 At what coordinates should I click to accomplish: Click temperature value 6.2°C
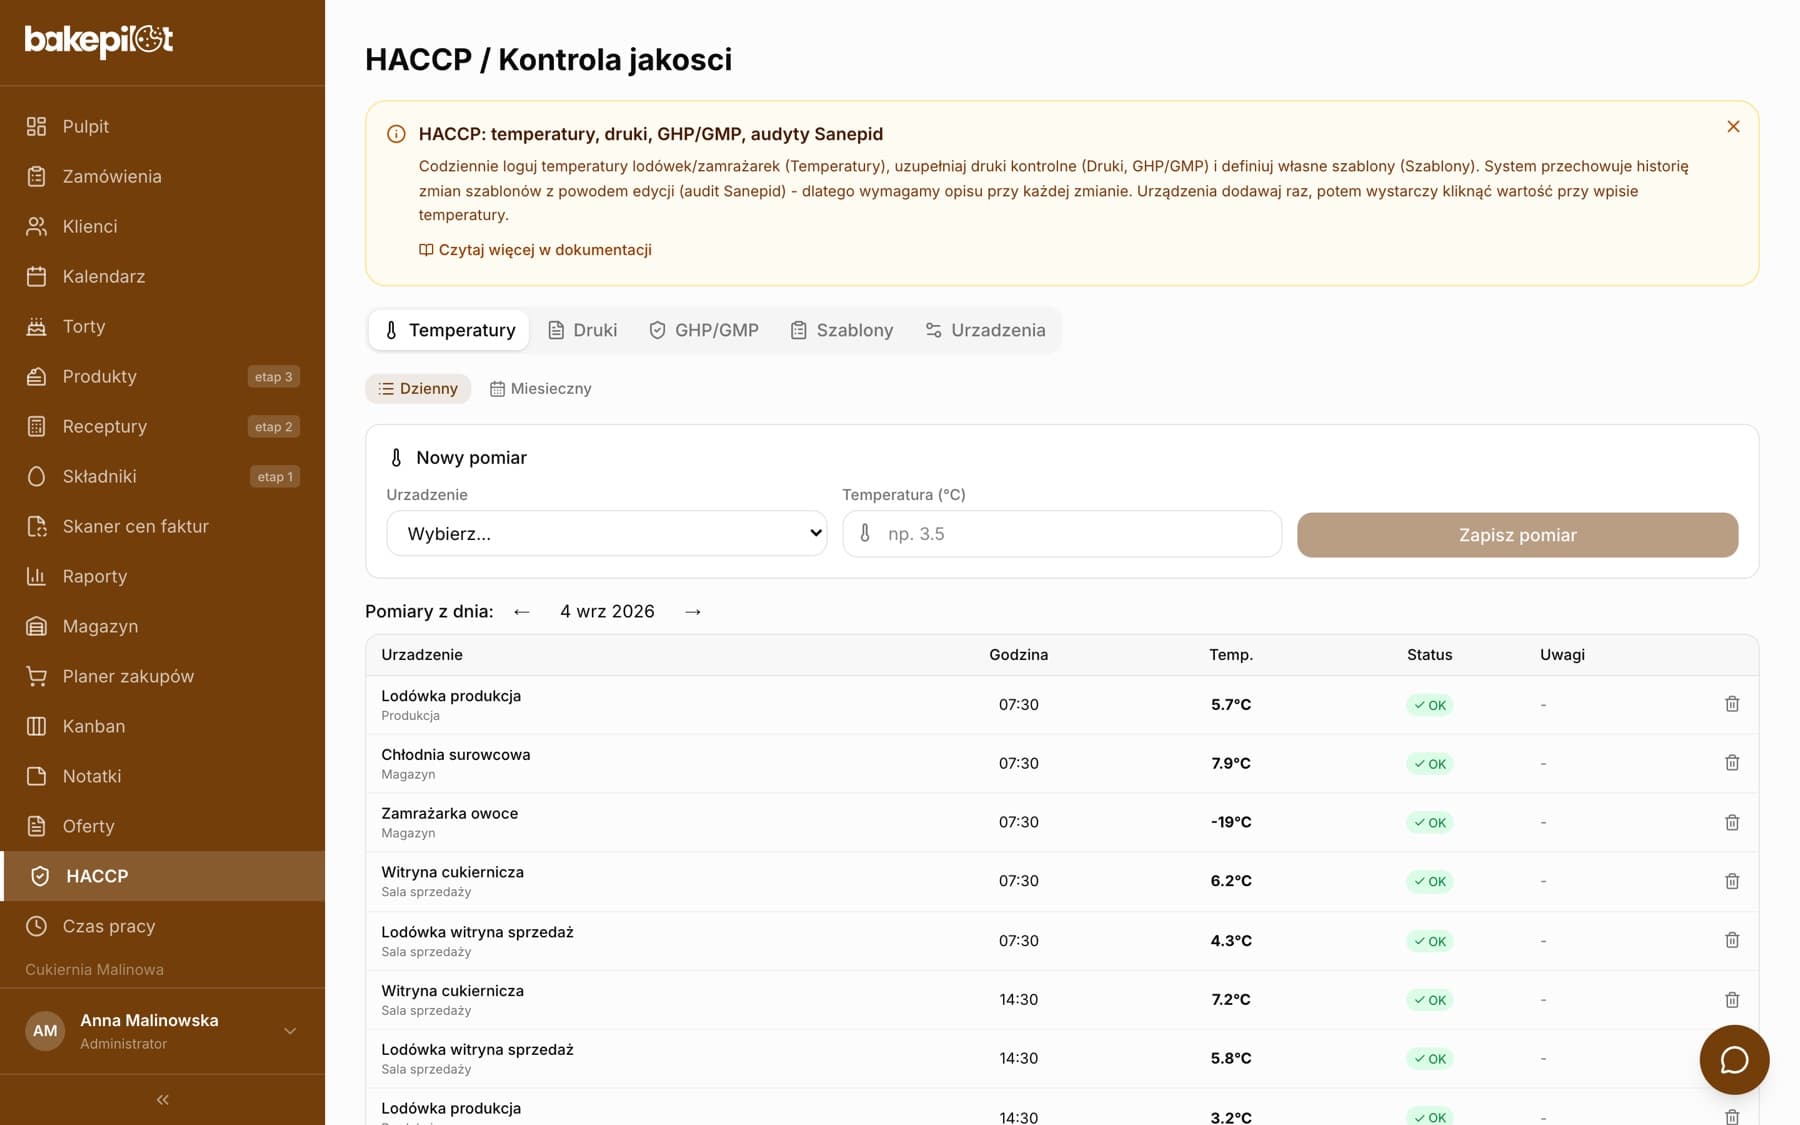tap(1231, 881)
